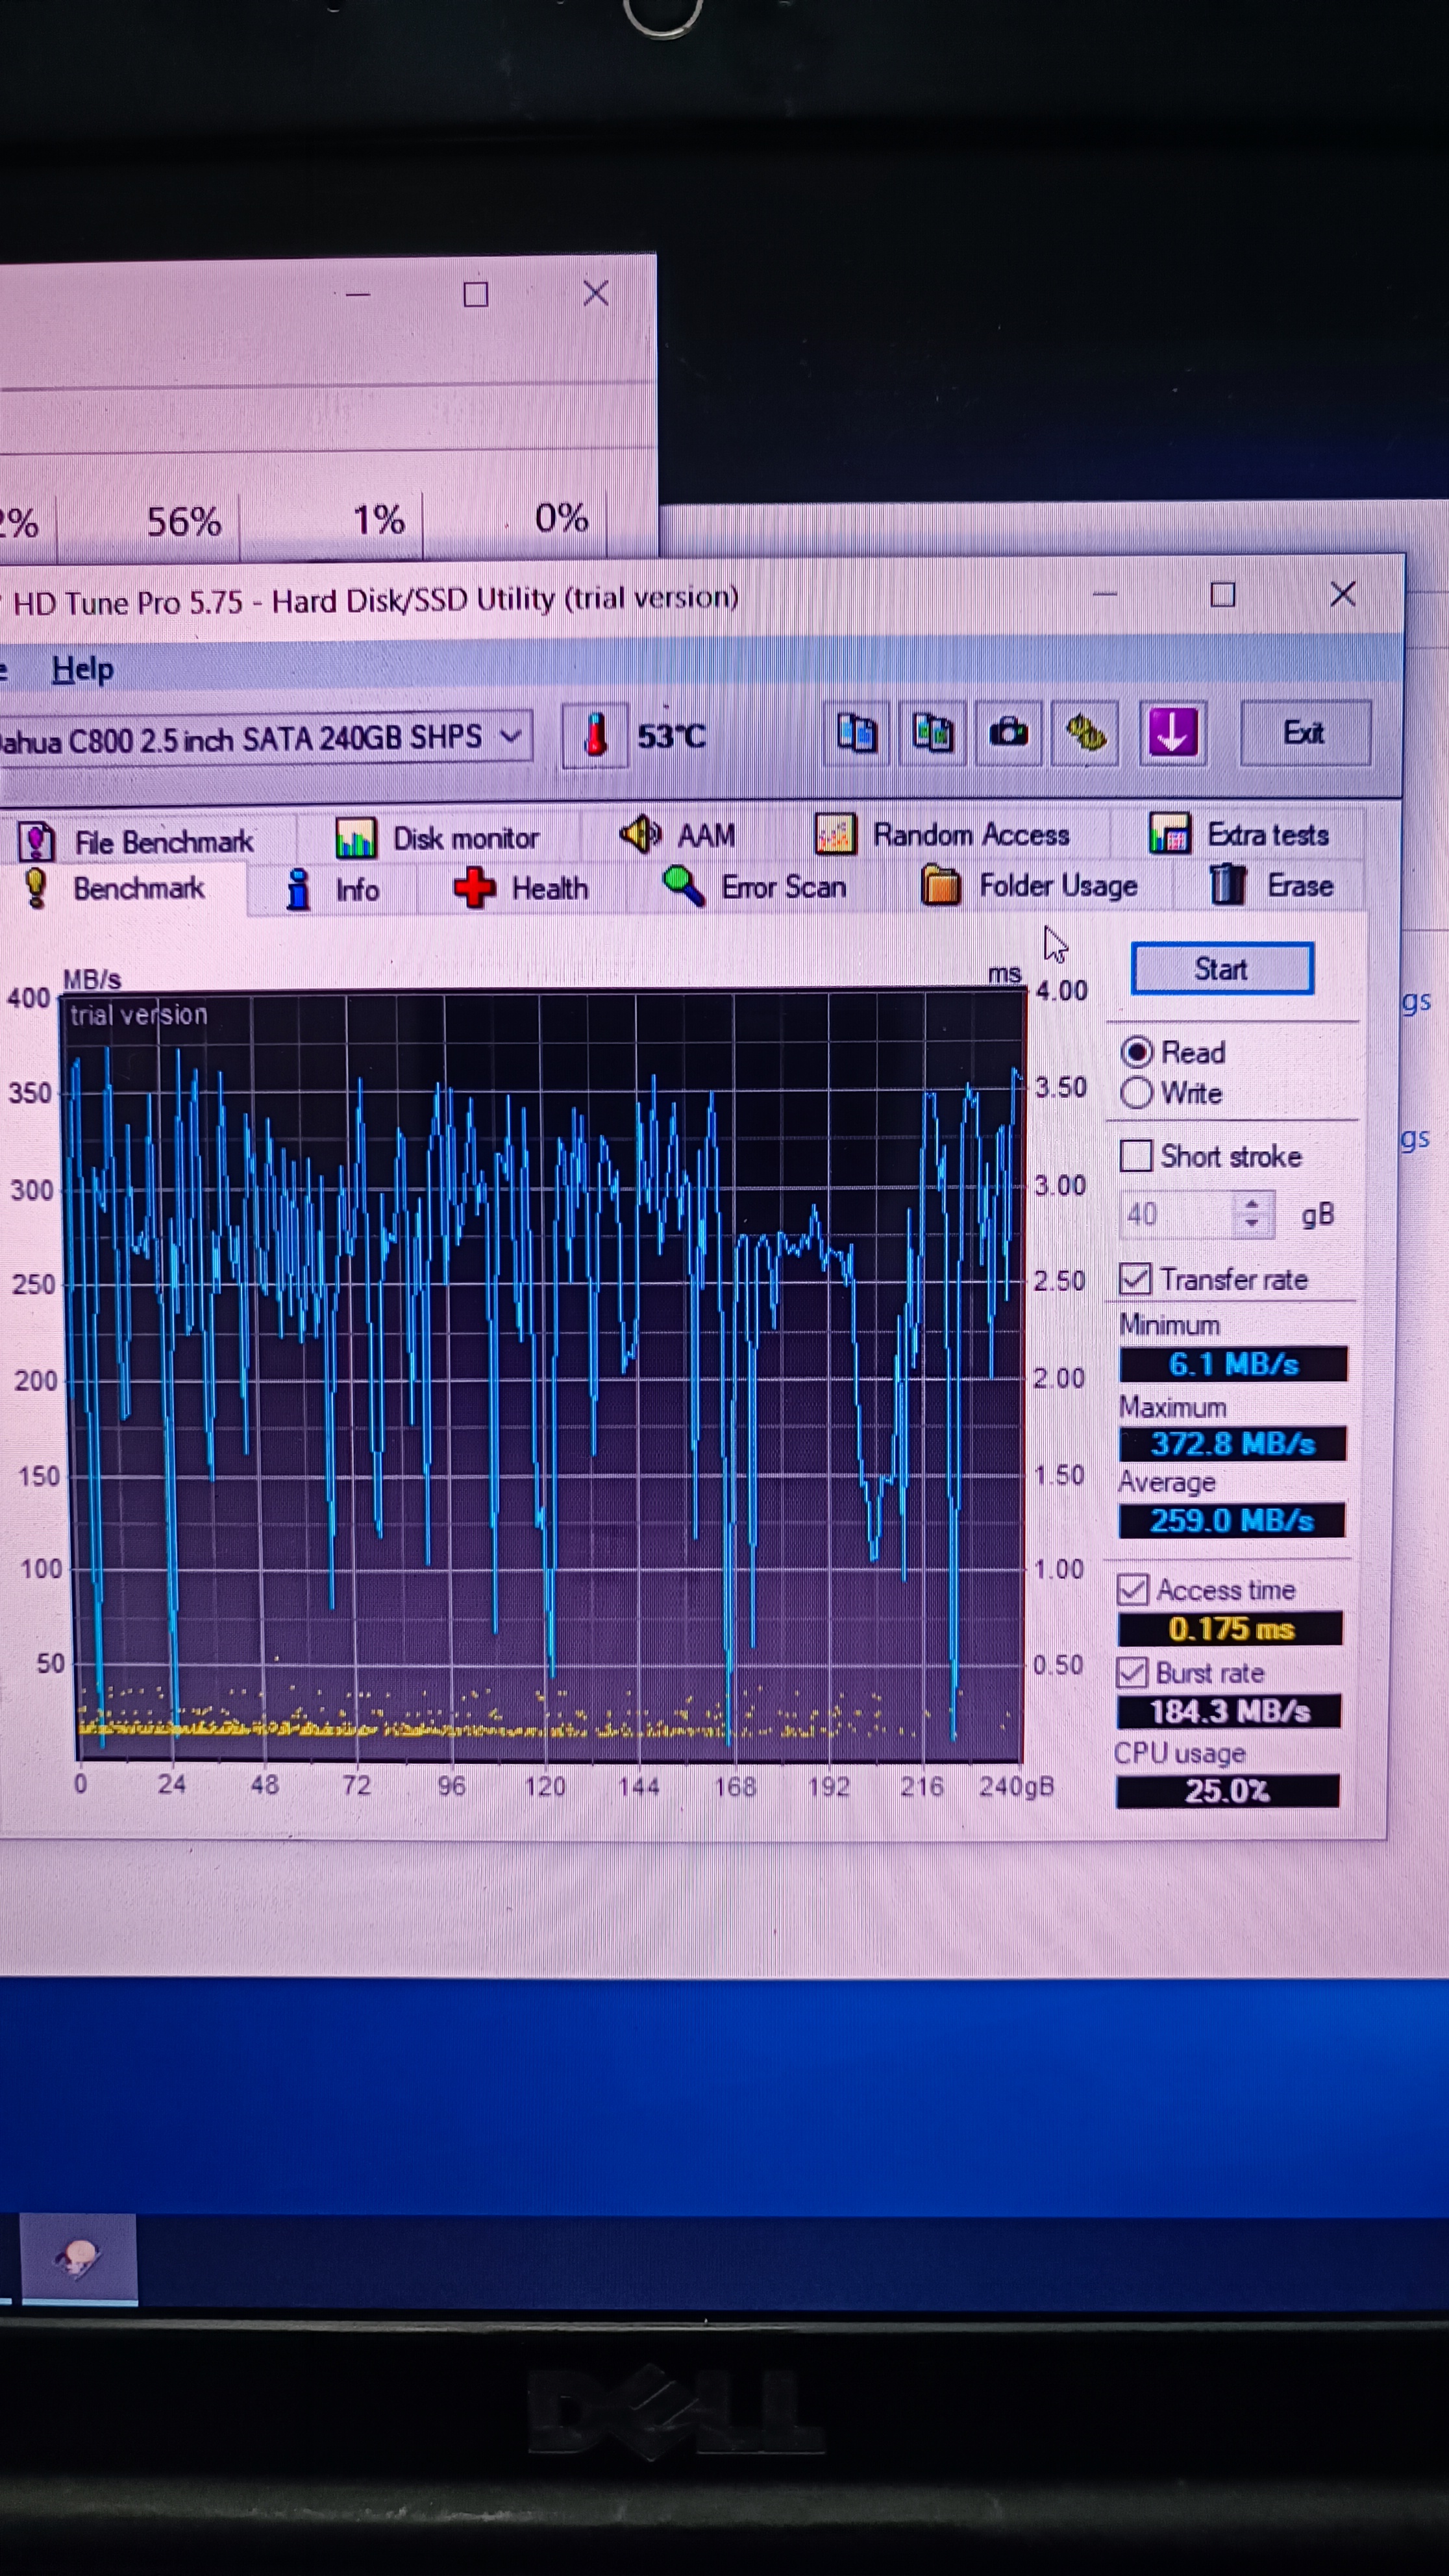Image resolution: width=1449 pixels, height=2576 pixels.
Task: Click the Extra tests tab icon
Action: click(x=1169, y=833)
